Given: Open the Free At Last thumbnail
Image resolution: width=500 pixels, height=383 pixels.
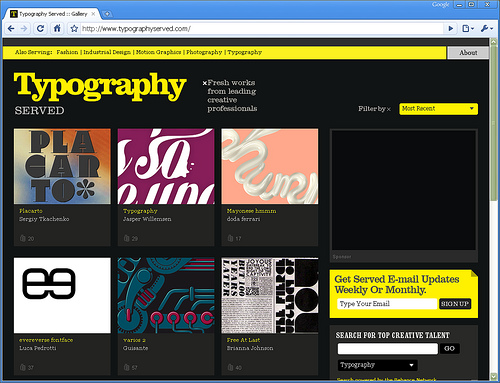Looking at the screenshot, I should (270, 295).
